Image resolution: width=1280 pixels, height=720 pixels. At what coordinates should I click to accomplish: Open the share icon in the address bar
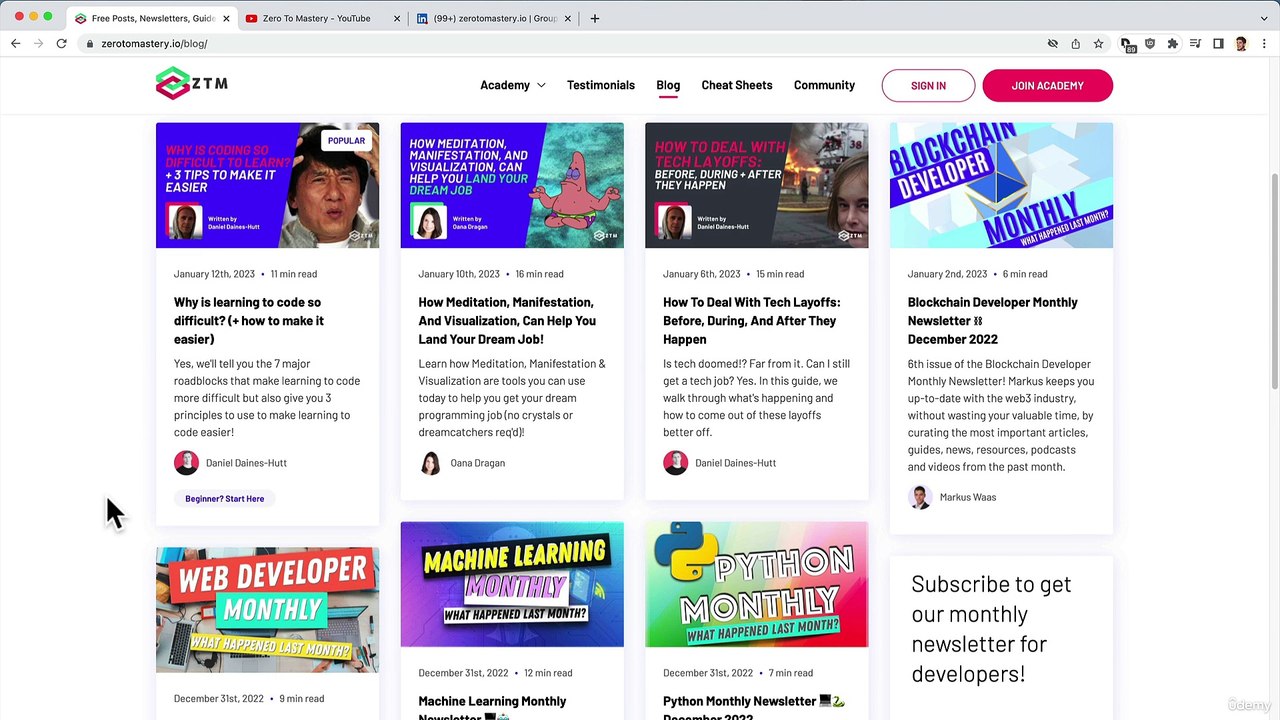click(x=1075, y=44)
